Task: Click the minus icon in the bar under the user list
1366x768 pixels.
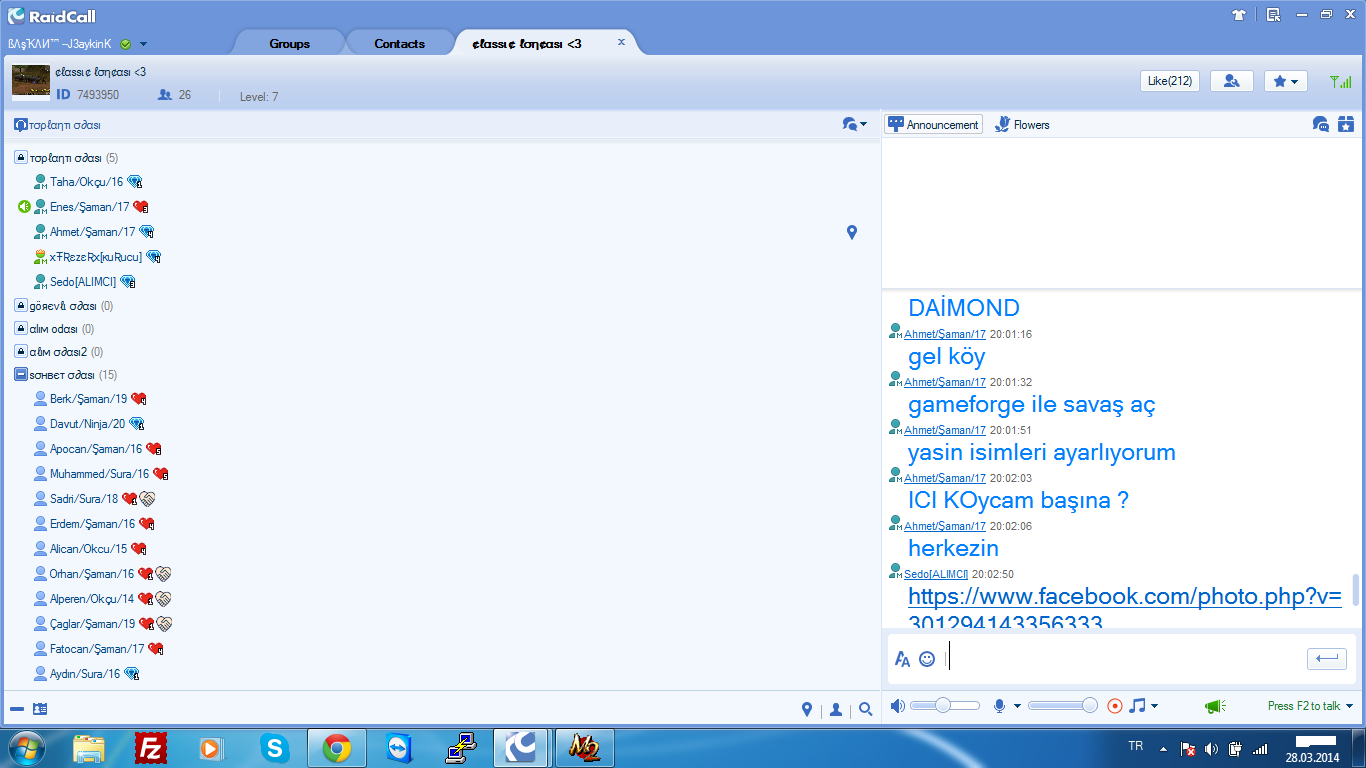Action: 17,709
